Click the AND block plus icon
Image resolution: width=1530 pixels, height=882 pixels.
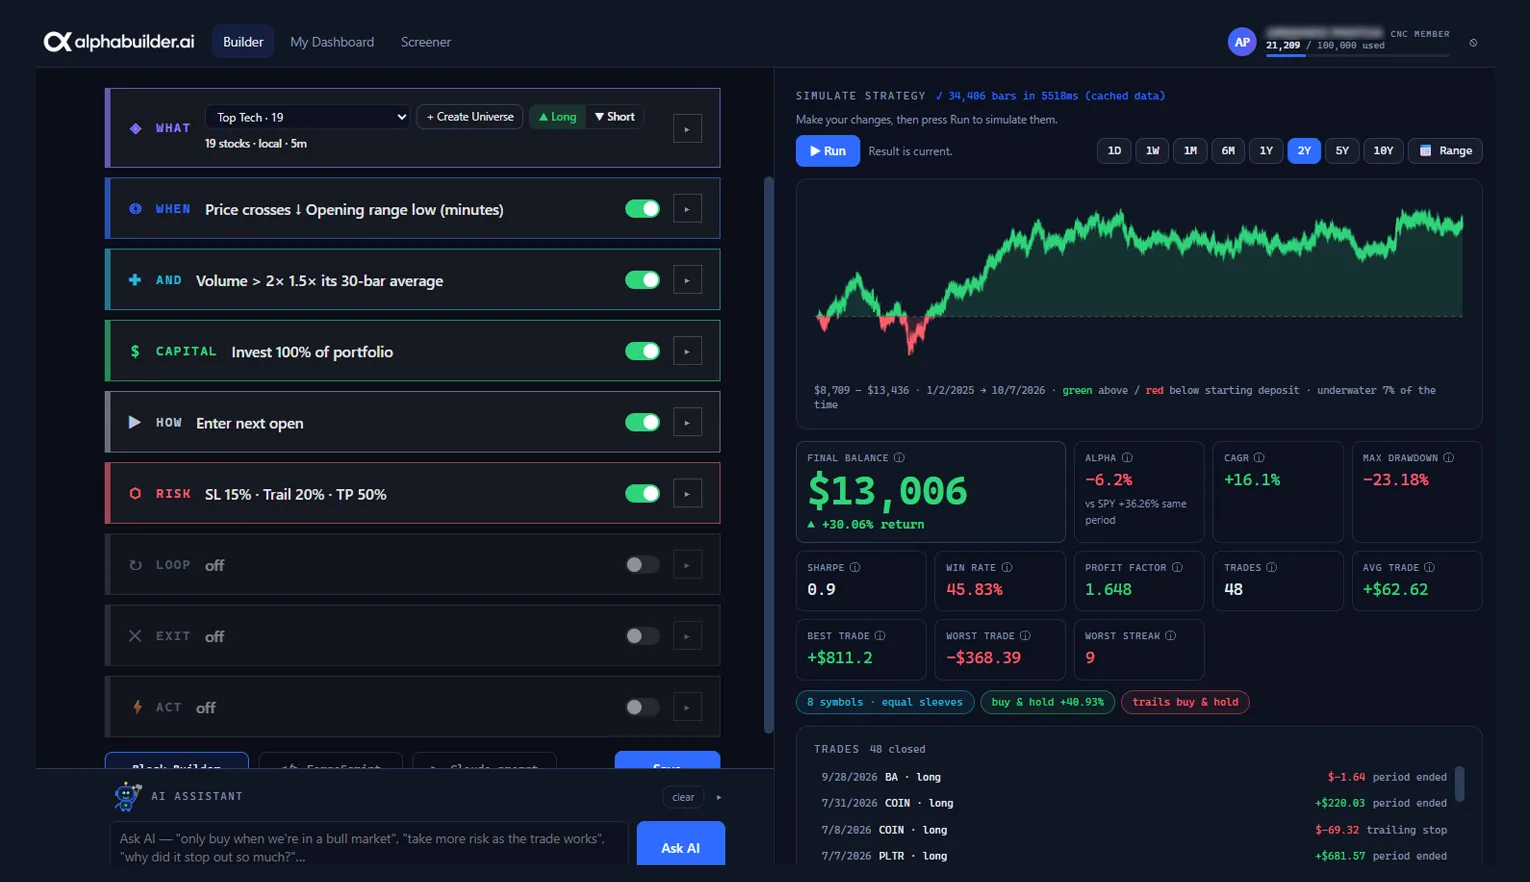(135, 280)
